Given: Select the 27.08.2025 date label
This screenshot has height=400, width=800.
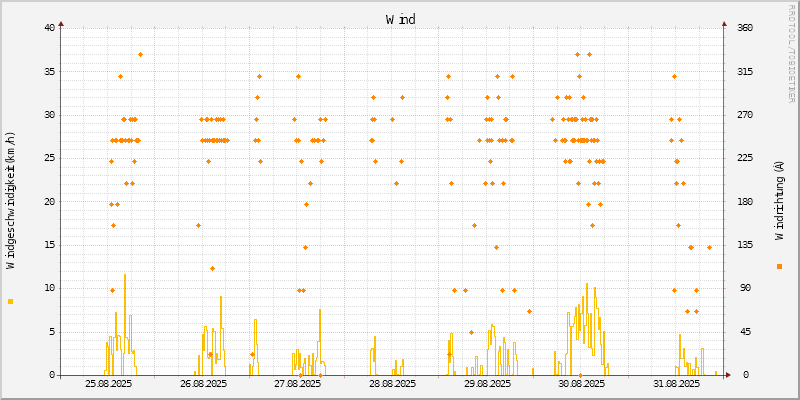Looking at the screenshot, I should pos(297,384).
